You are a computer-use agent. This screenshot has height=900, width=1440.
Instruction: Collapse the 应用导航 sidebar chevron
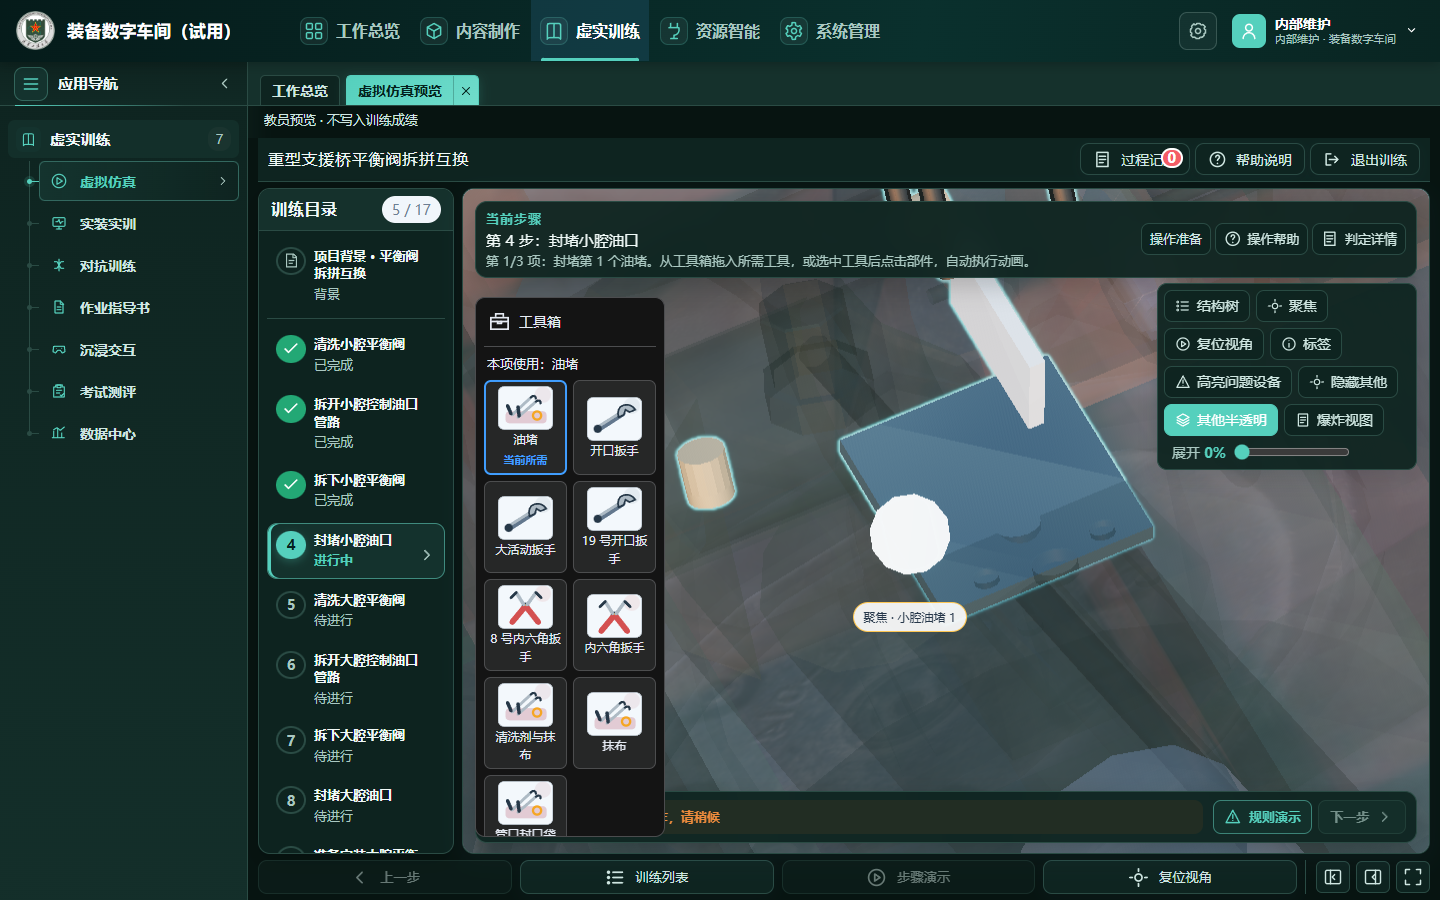pos(225,84)
